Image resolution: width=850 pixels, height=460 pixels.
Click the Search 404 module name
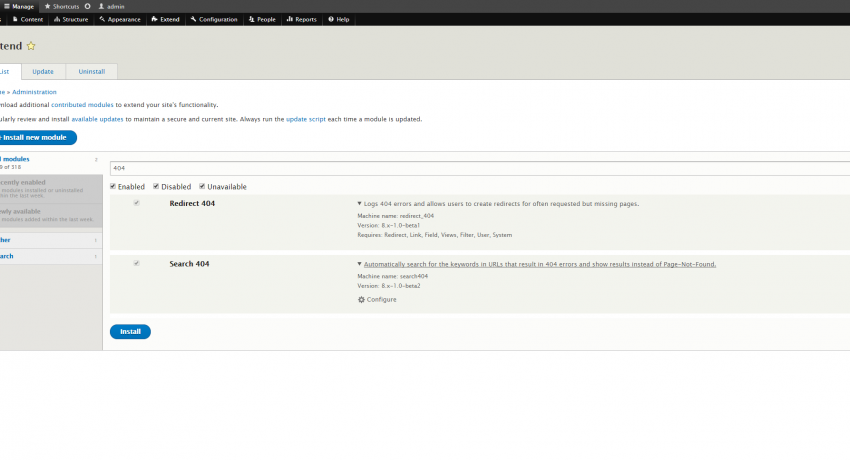189,264
